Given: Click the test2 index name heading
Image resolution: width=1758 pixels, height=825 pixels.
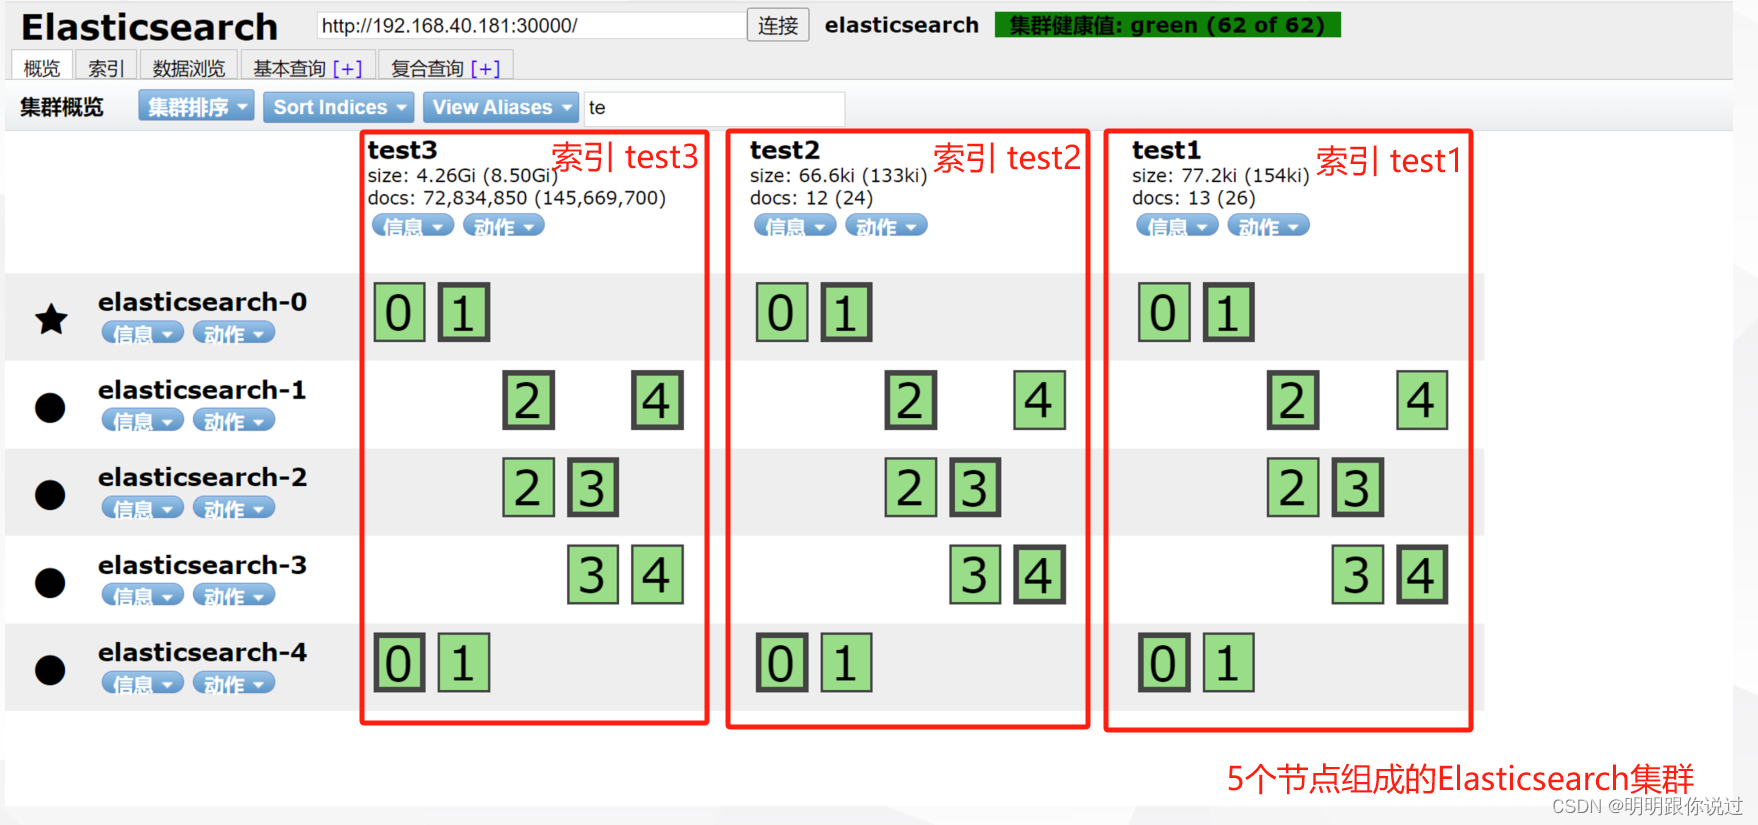Looking at the screenshot, I should pos(785,150).
